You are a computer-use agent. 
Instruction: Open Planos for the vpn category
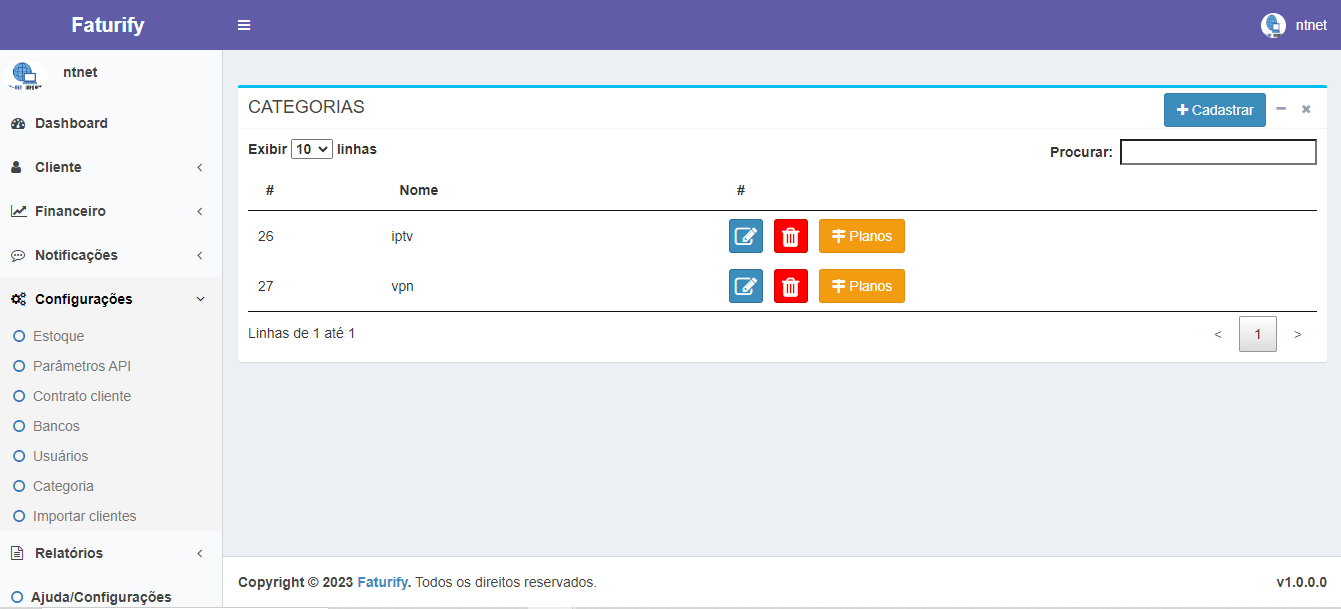coord(861,286)
